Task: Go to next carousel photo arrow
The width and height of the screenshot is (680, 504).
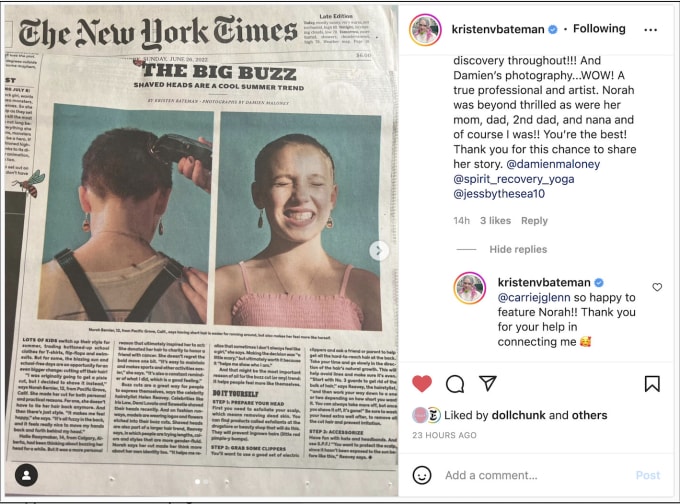Action: (x=379, y=250)
